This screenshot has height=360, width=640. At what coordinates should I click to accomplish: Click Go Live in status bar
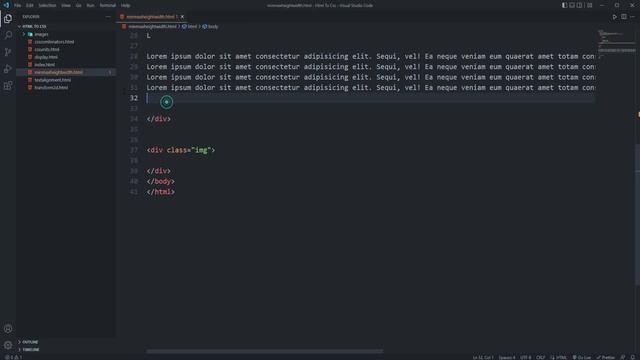point(582,357)
